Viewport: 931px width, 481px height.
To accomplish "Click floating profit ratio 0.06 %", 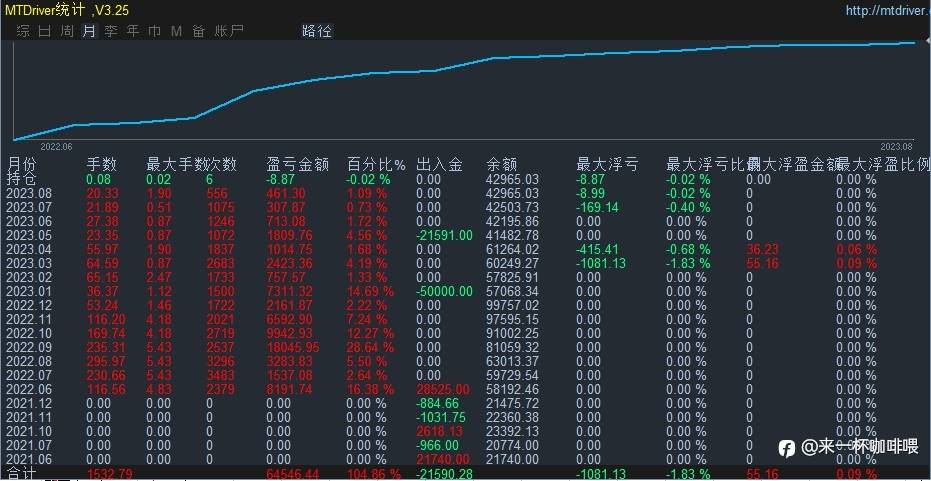I will pyautogui.click(x=856, y=249).
